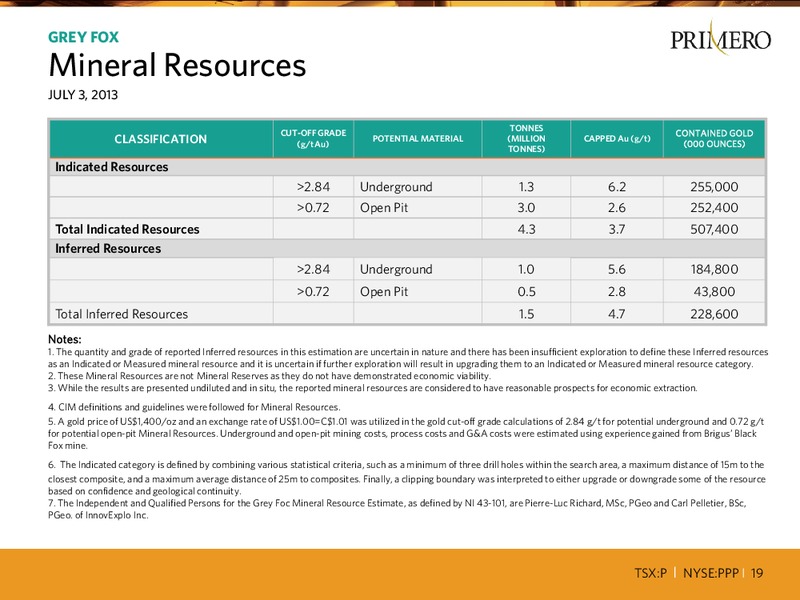Viewport: 800px width, 600px height.
Task: Click tonnes value '1.3'
Action: [526, 187]
